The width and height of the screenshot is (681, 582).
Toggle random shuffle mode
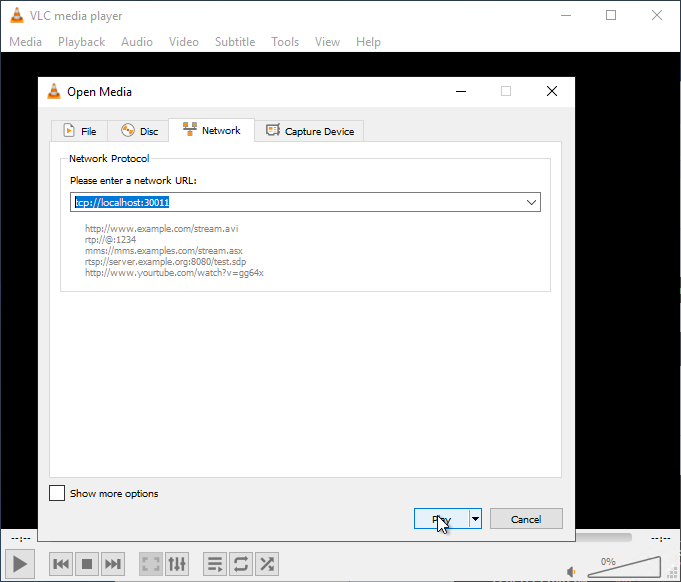pos(267,564)
